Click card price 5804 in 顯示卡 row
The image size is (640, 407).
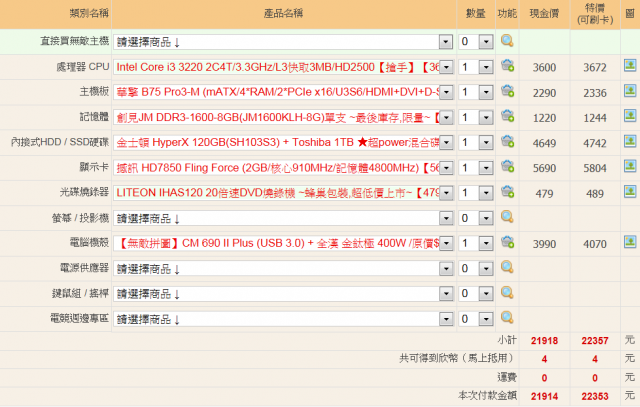click(x=595, y=168)
